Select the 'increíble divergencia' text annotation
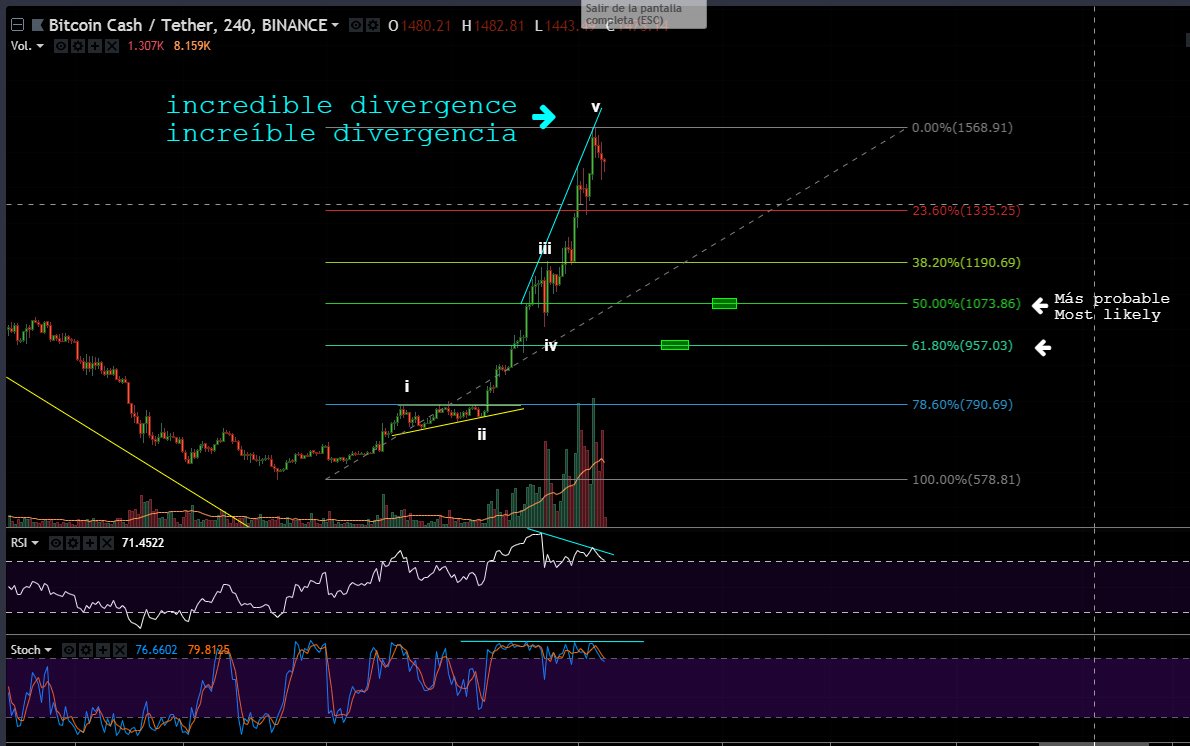 coord(342,133)
